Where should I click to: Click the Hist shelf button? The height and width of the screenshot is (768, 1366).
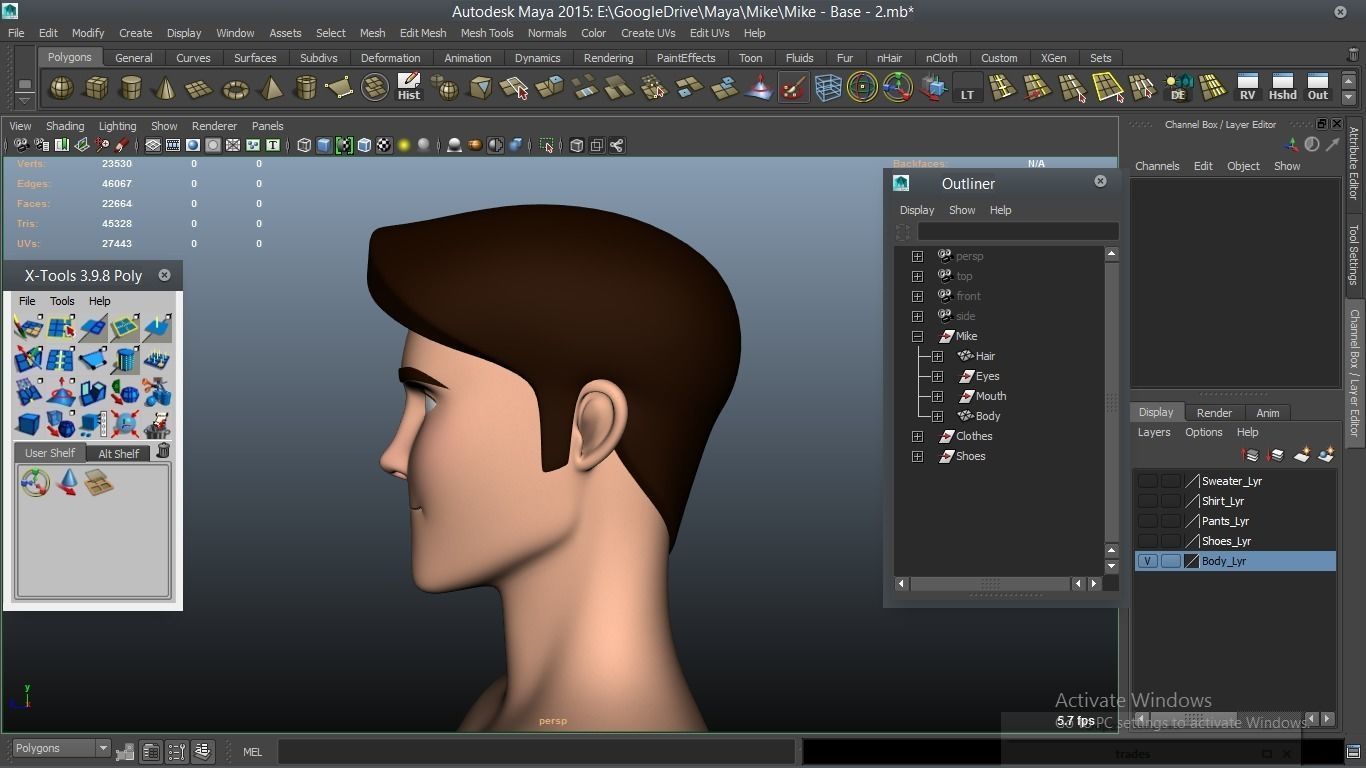[x=409, y=88]
